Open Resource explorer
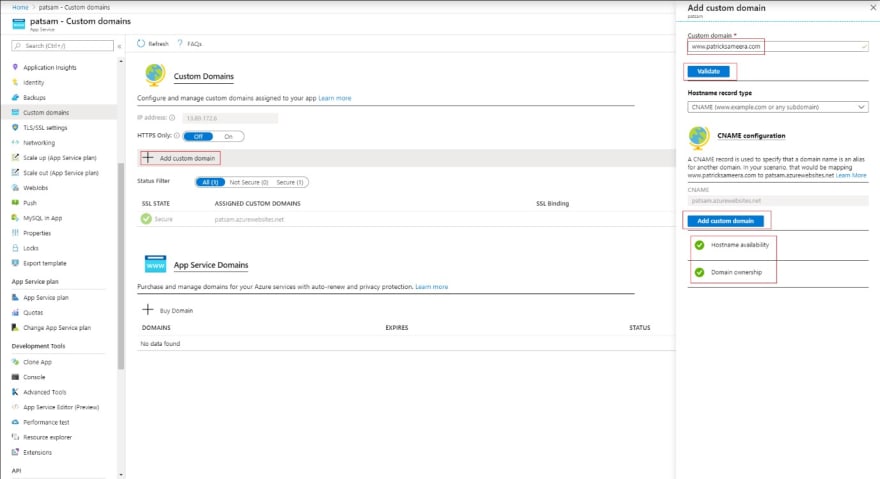 (x=47, y=437)
